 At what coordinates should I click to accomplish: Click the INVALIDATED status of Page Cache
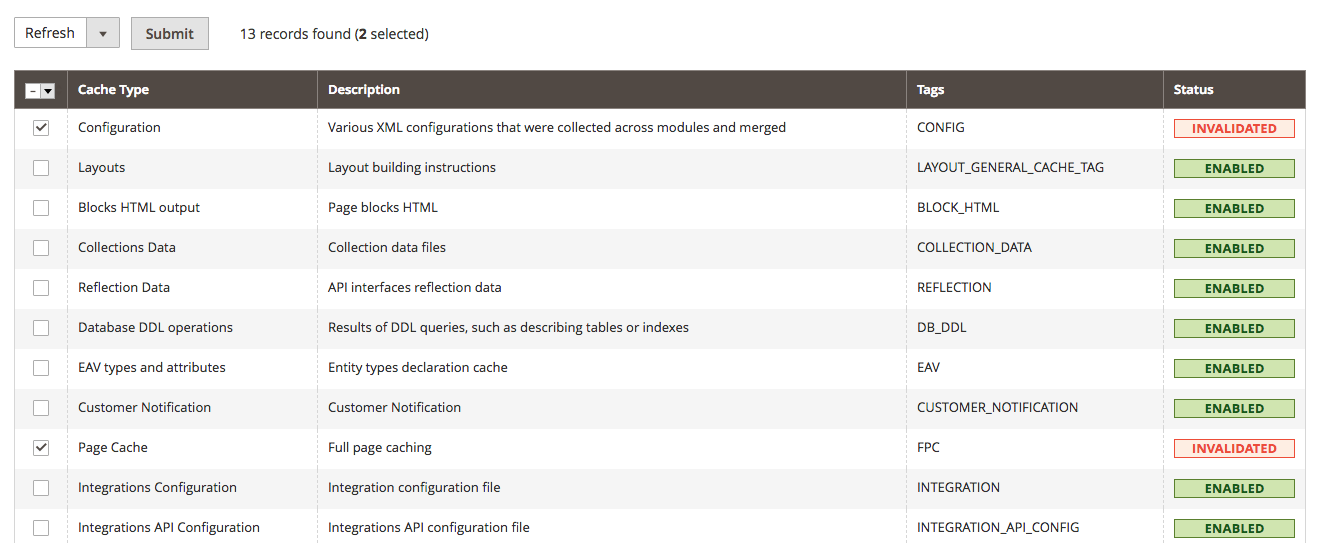(1234, 449)
